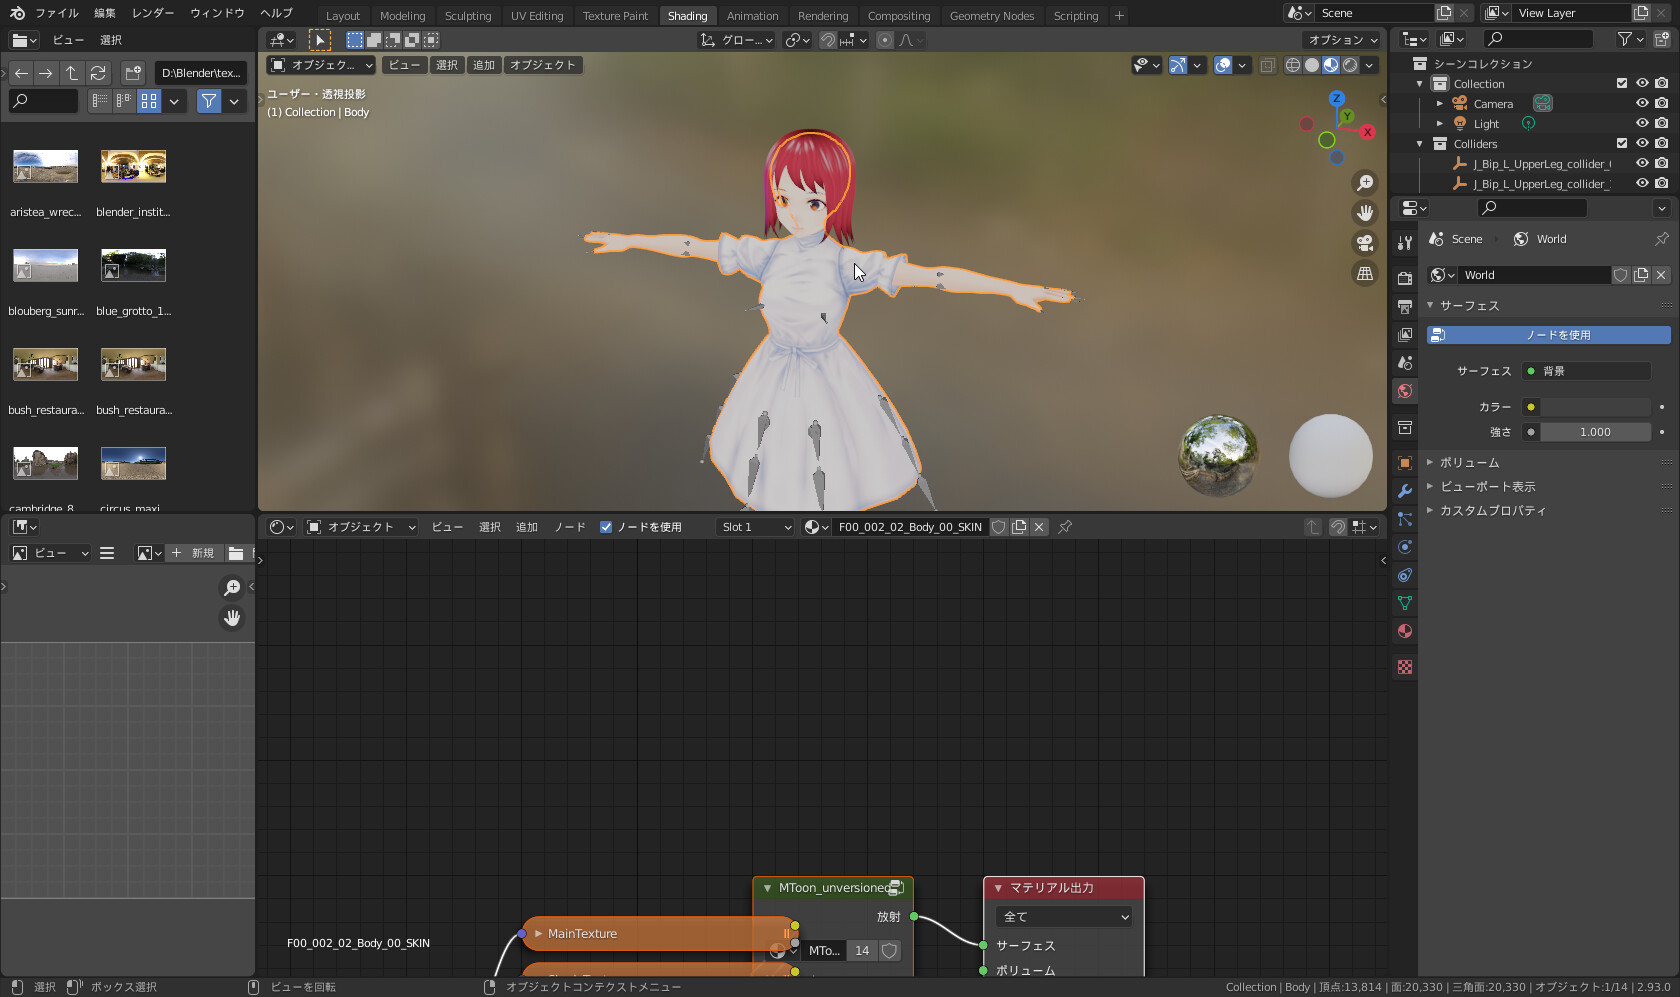This screenshot has width=1680, height=997.
Task: Open the Slot 1 material dropdown
Action: click(756, 527)
